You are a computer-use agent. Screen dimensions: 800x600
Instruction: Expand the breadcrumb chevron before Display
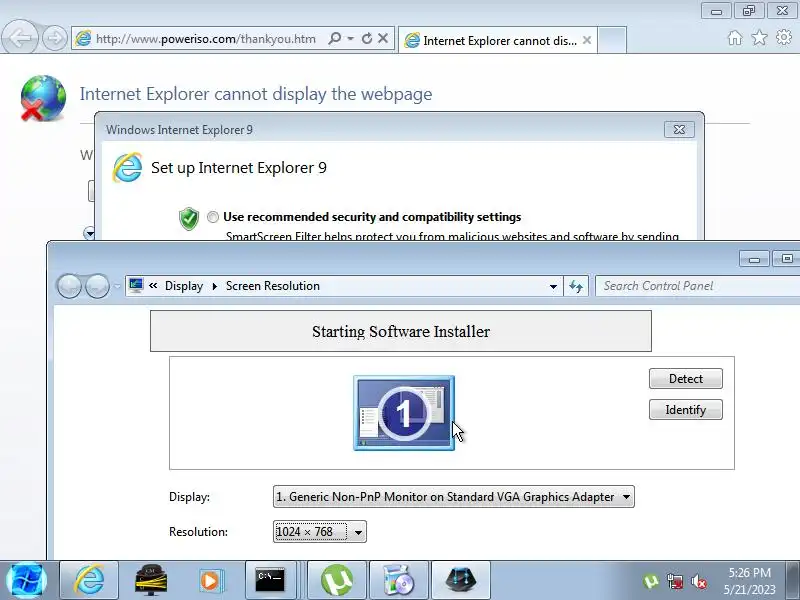(153, 286)
